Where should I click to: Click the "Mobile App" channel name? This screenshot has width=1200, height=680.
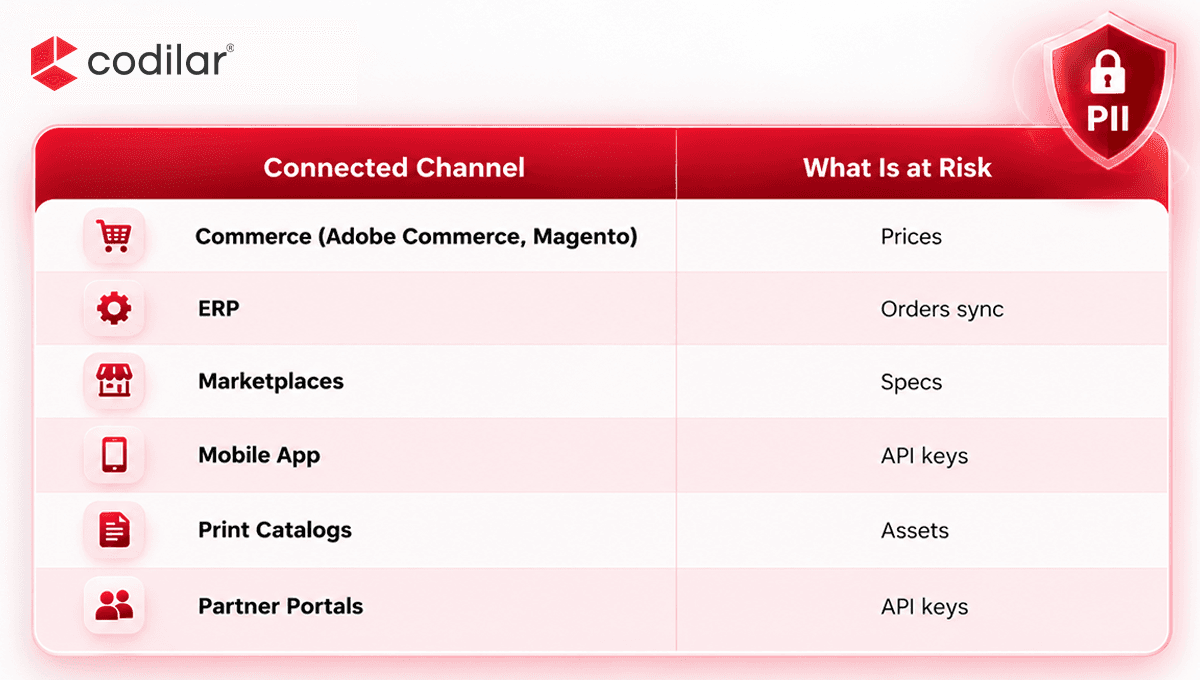coord(259,455)
